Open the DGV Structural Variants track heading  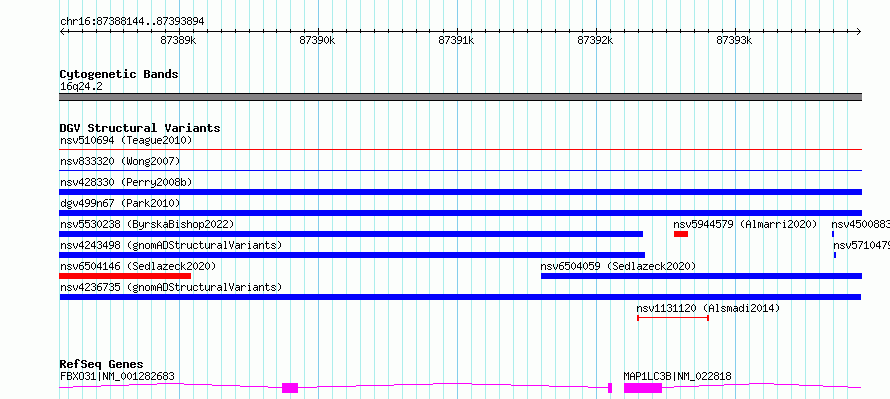140,128
